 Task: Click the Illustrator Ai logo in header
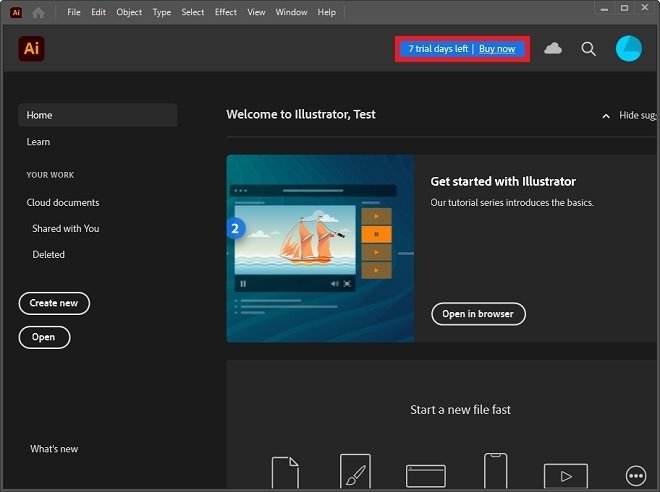pyautogui.click(x=32, y=49)
